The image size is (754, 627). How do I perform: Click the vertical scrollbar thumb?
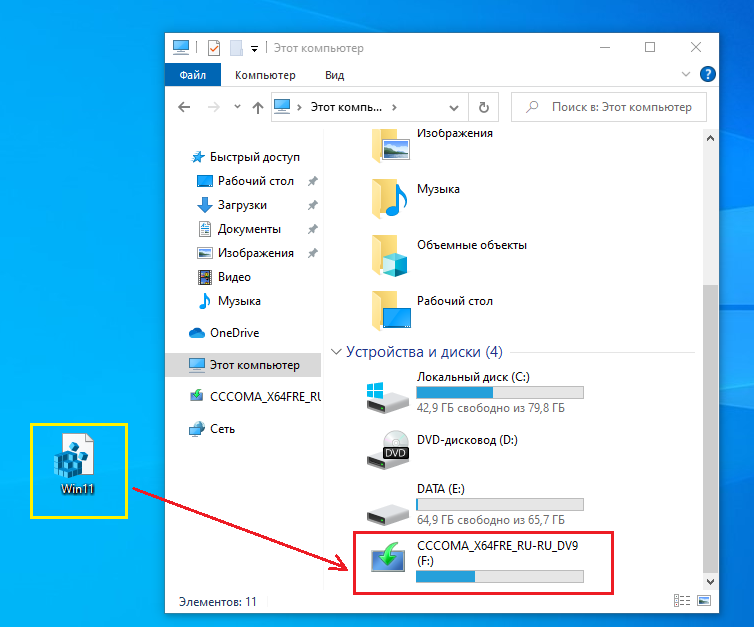tap(710, 428)
